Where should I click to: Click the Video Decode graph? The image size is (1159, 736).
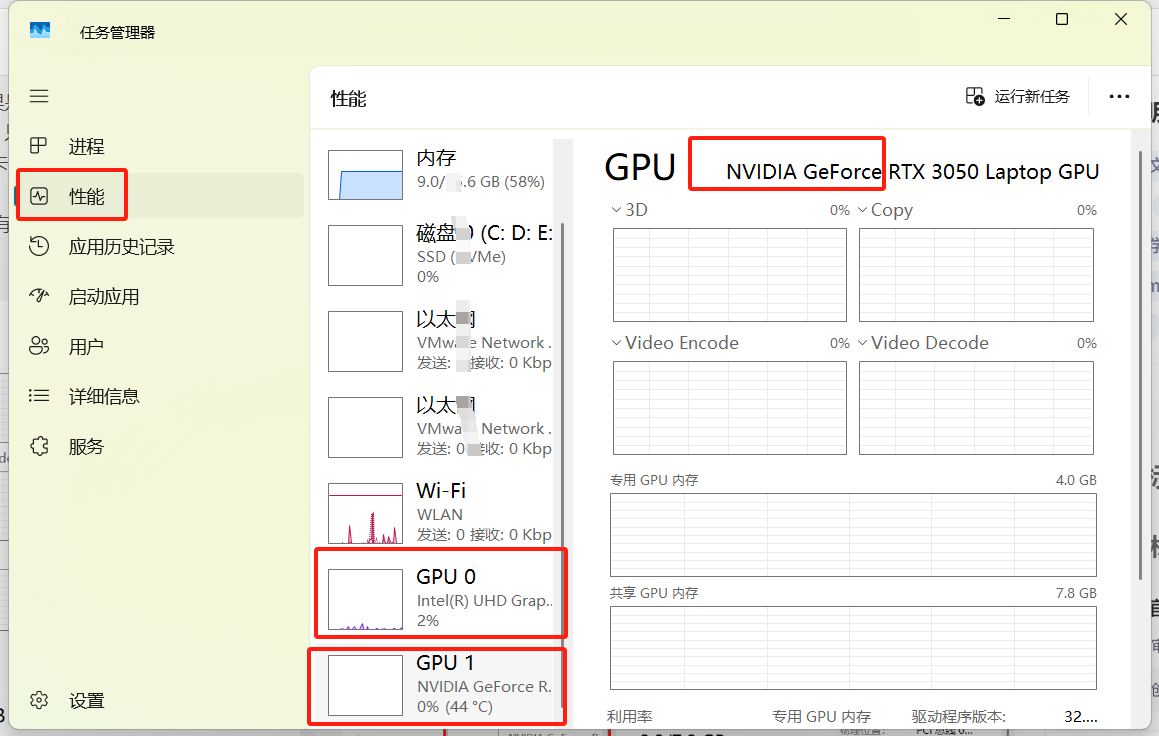pyautogui.click(x=976, y=408)
